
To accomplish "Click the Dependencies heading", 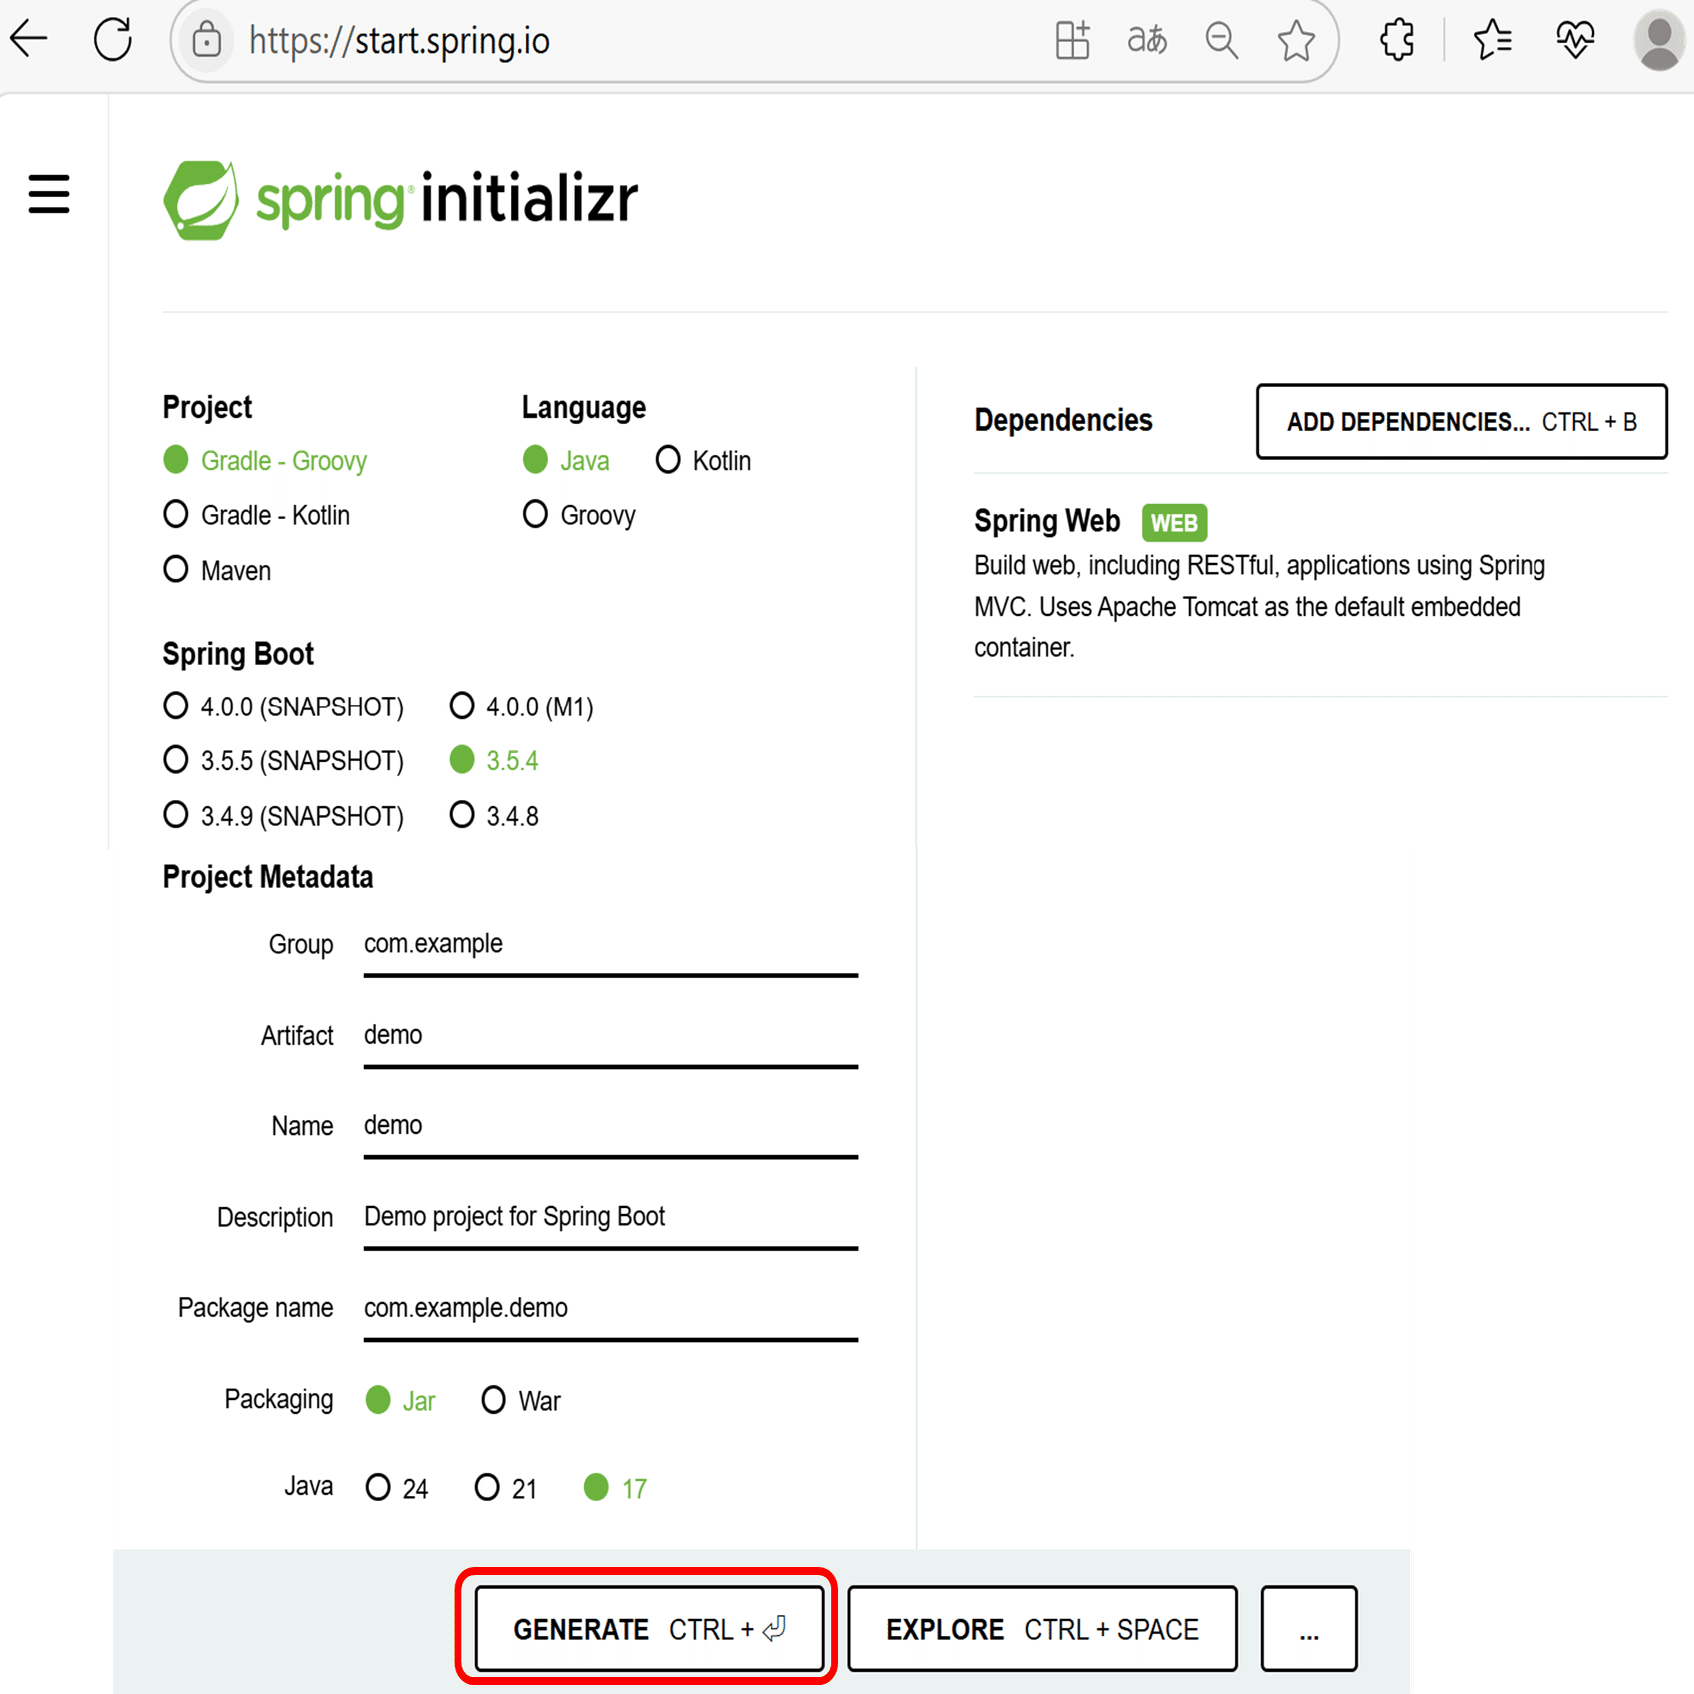I will (1063, 421).
